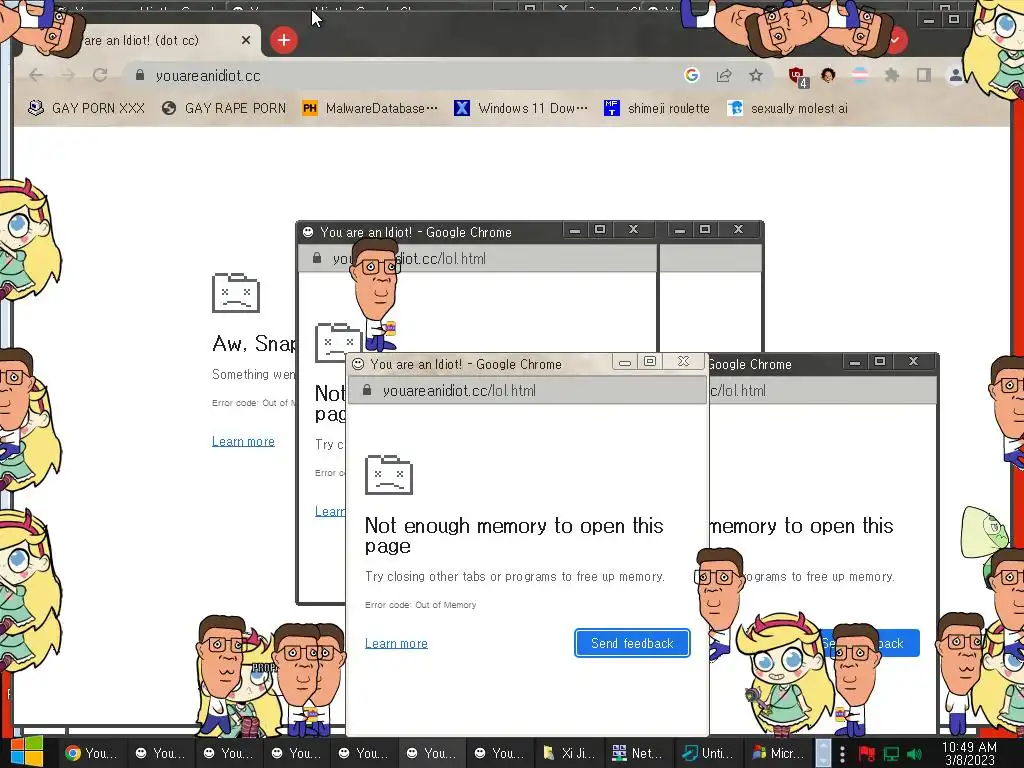Open the uBlock Origin extension

[x=798, y=76]
